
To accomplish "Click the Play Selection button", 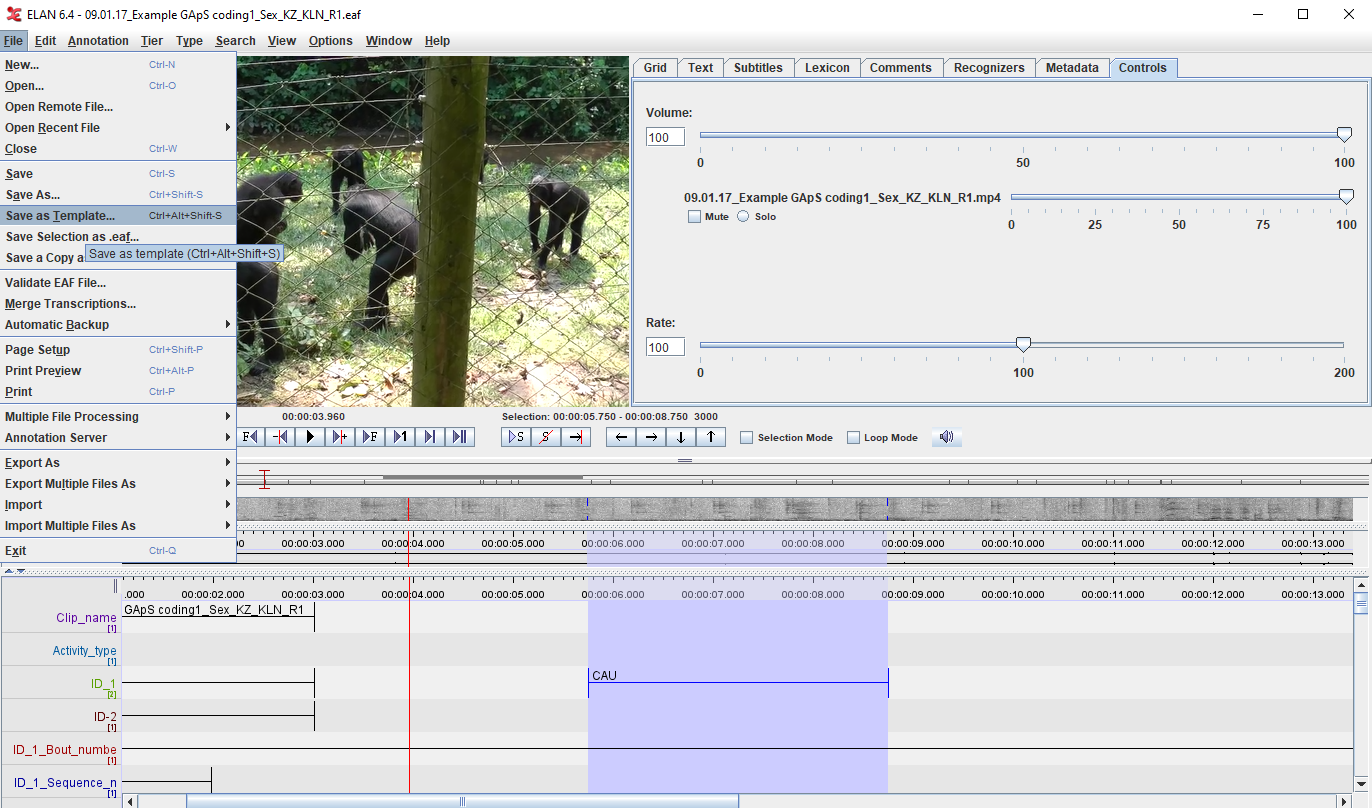I will [x=516, y=437].
